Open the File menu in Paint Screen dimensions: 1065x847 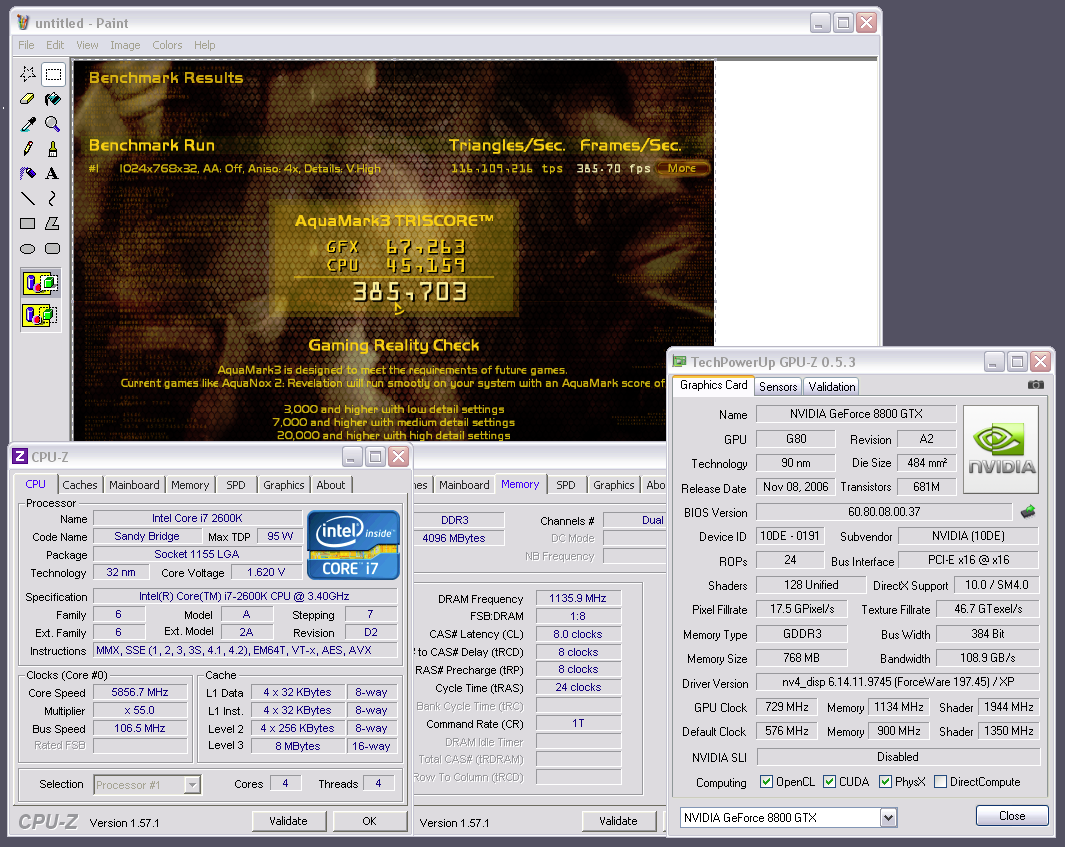coord(26,45)
